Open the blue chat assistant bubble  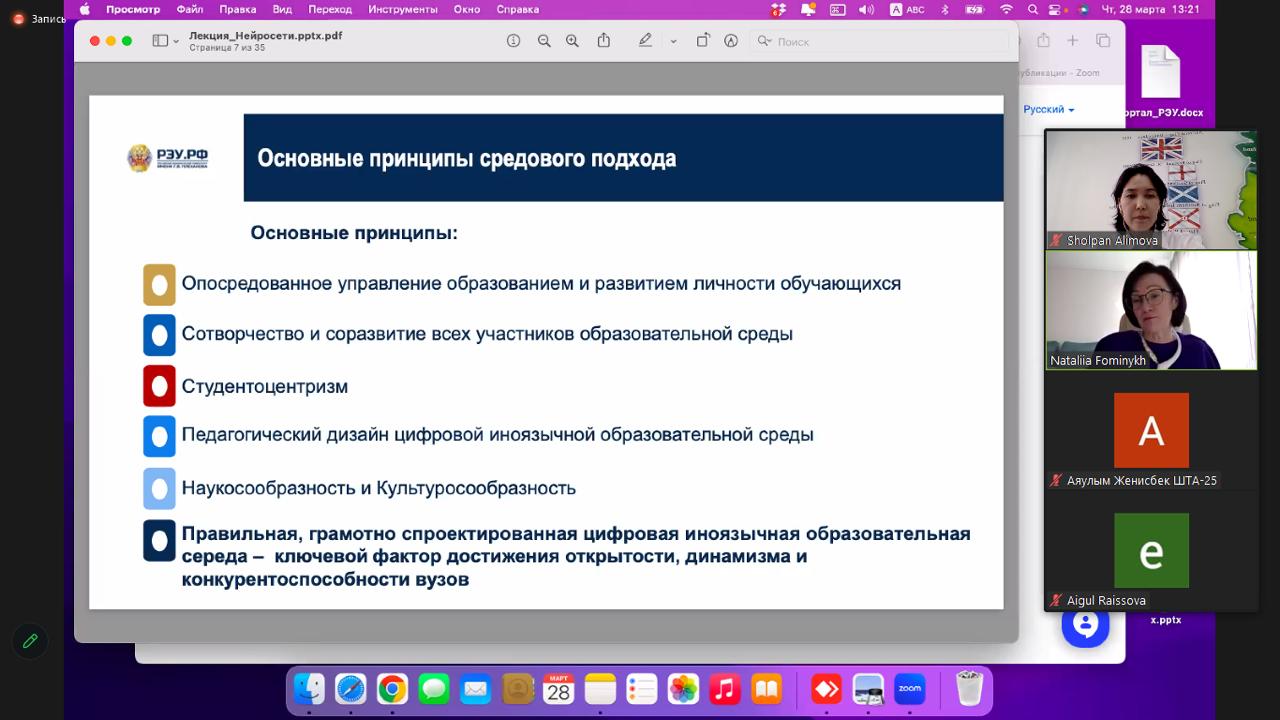[1085, 625]
